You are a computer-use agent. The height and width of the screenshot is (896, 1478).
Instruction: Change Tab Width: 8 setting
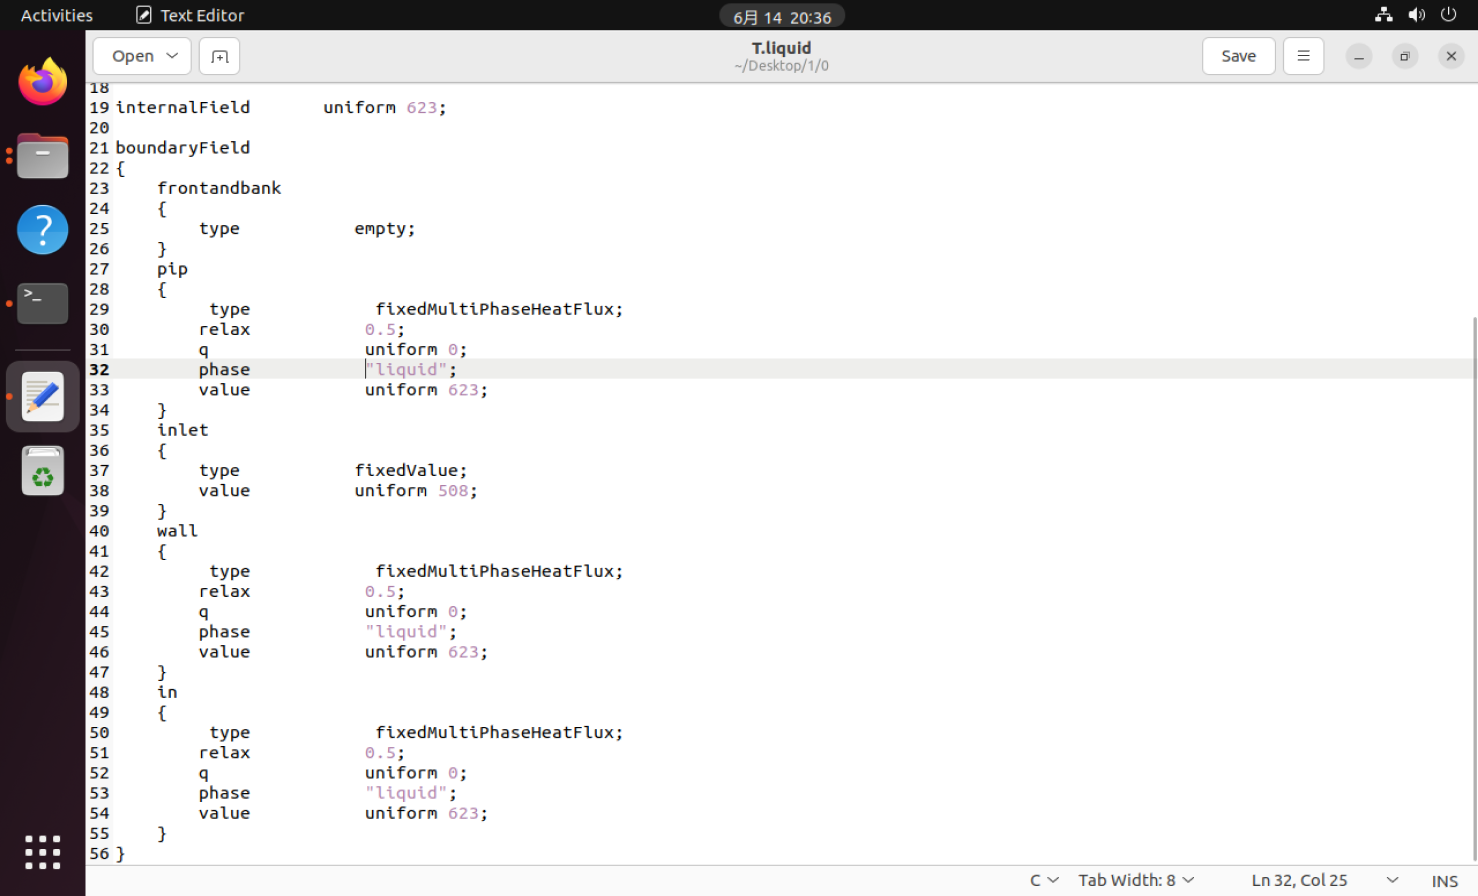coord(1136,880)
